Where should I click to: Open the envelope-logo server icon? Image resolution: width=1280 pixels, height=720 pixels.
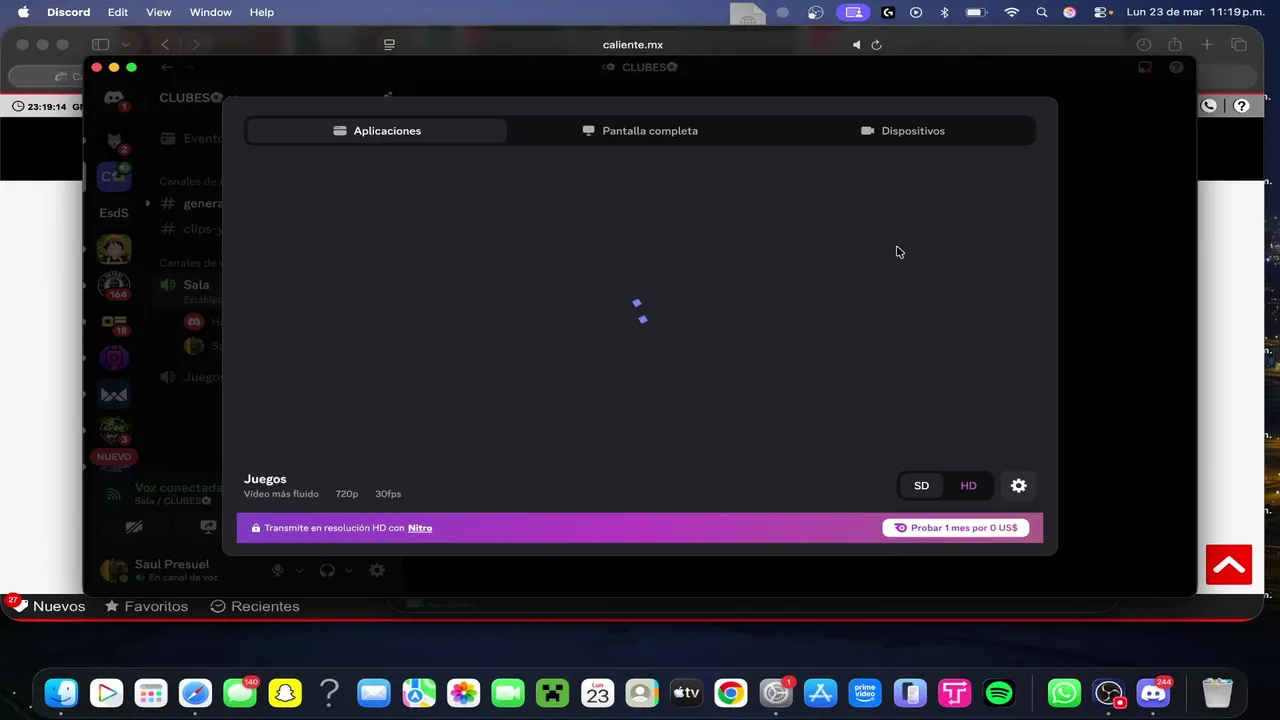pyautogui.click(x=114, y=394)
